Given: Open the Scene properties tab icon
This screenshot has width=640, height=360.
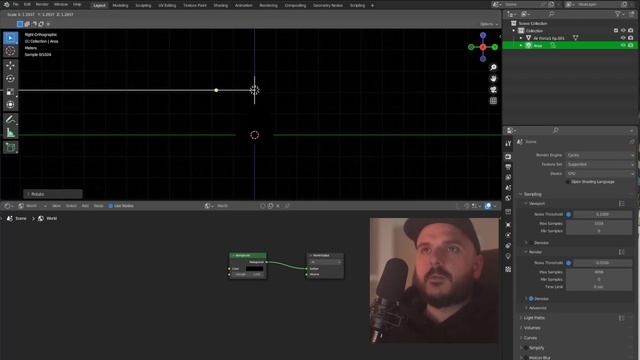Looking at the screenshot, I should pos(508,188).
